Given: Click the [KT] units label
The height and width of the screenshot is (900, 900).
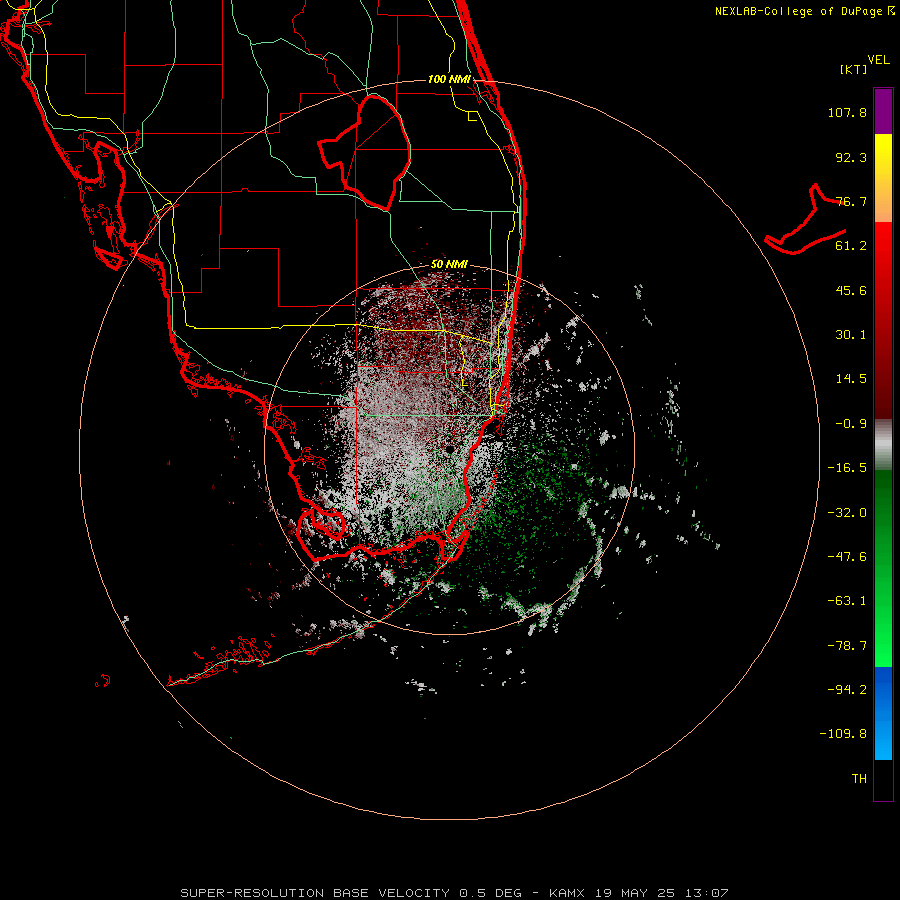Looking at the screenshot, I should [854, 69].
